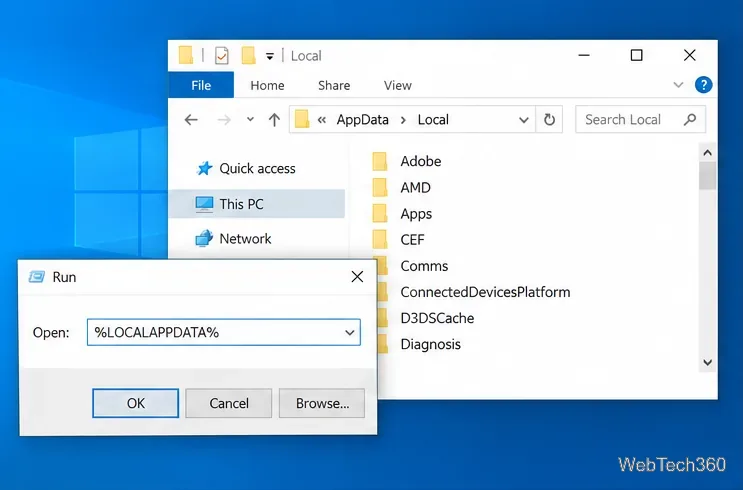743x490 pixels.
Task: Expand the ribbon with the chevron
Action: coord(678,85)
